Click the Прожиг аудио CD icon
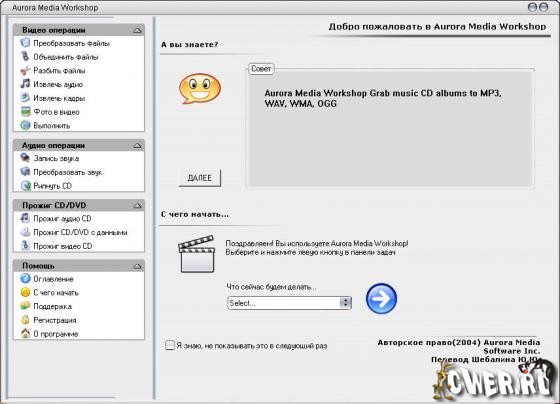The height and width of the screenshot is (404, 560). pyautogui.click(x=25, y=218)
